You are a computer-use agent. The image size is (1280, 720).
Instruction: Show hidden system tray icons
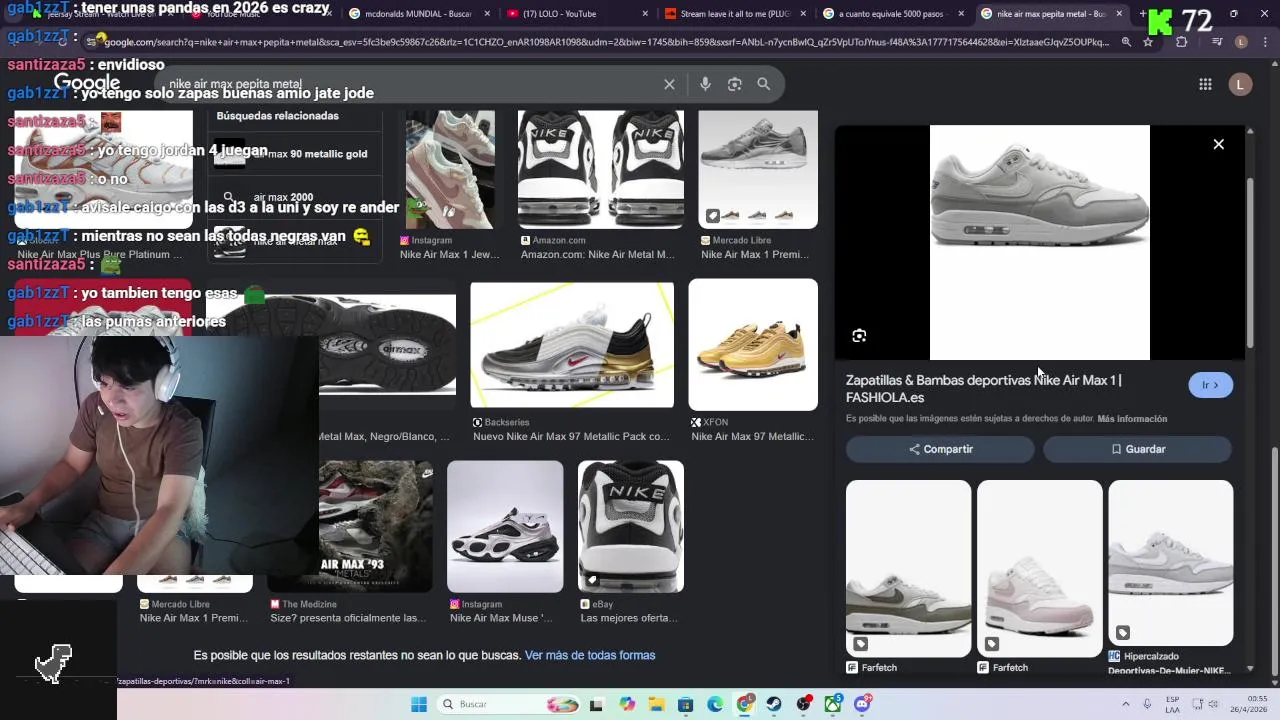pos(1126,704)
